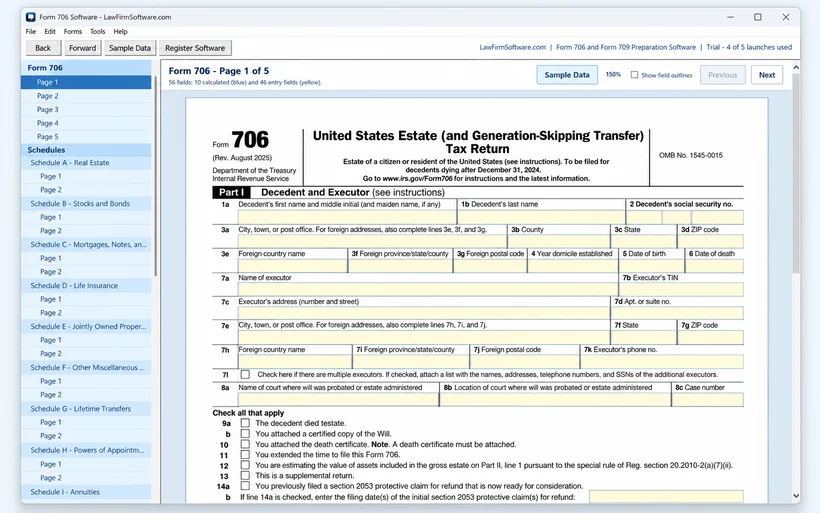
Task: Click the Date of birth field
Action: [652, 266]
